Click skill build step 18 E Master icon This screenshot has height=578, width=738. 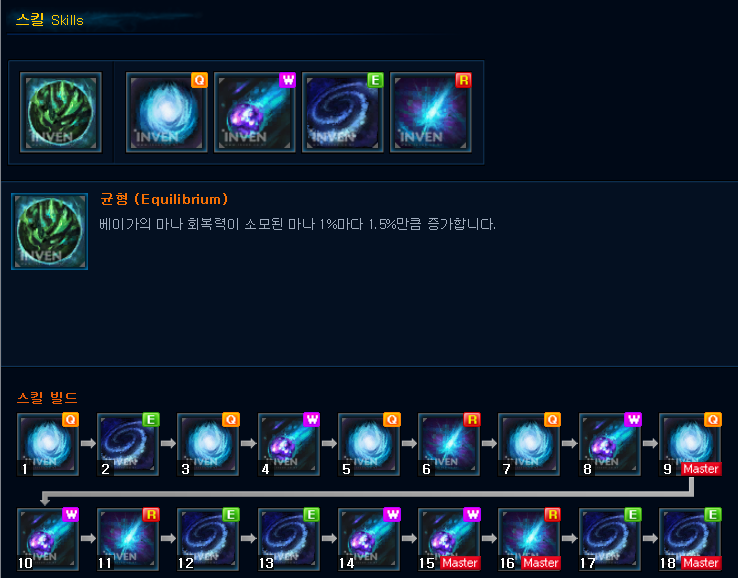pos(690,539)
